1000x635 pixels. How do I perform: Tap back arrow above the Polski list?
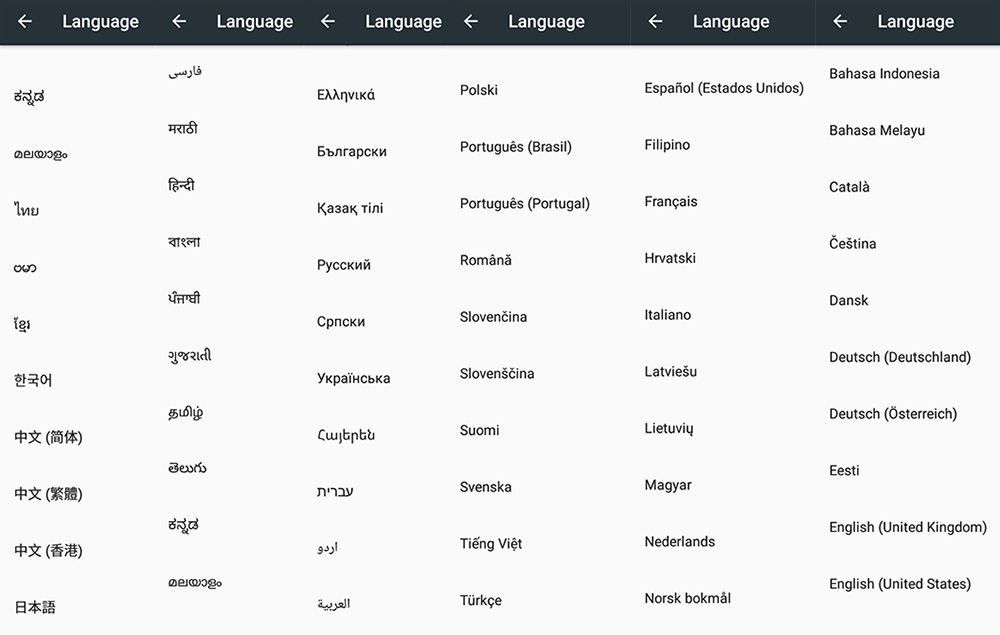pos(471,21)
